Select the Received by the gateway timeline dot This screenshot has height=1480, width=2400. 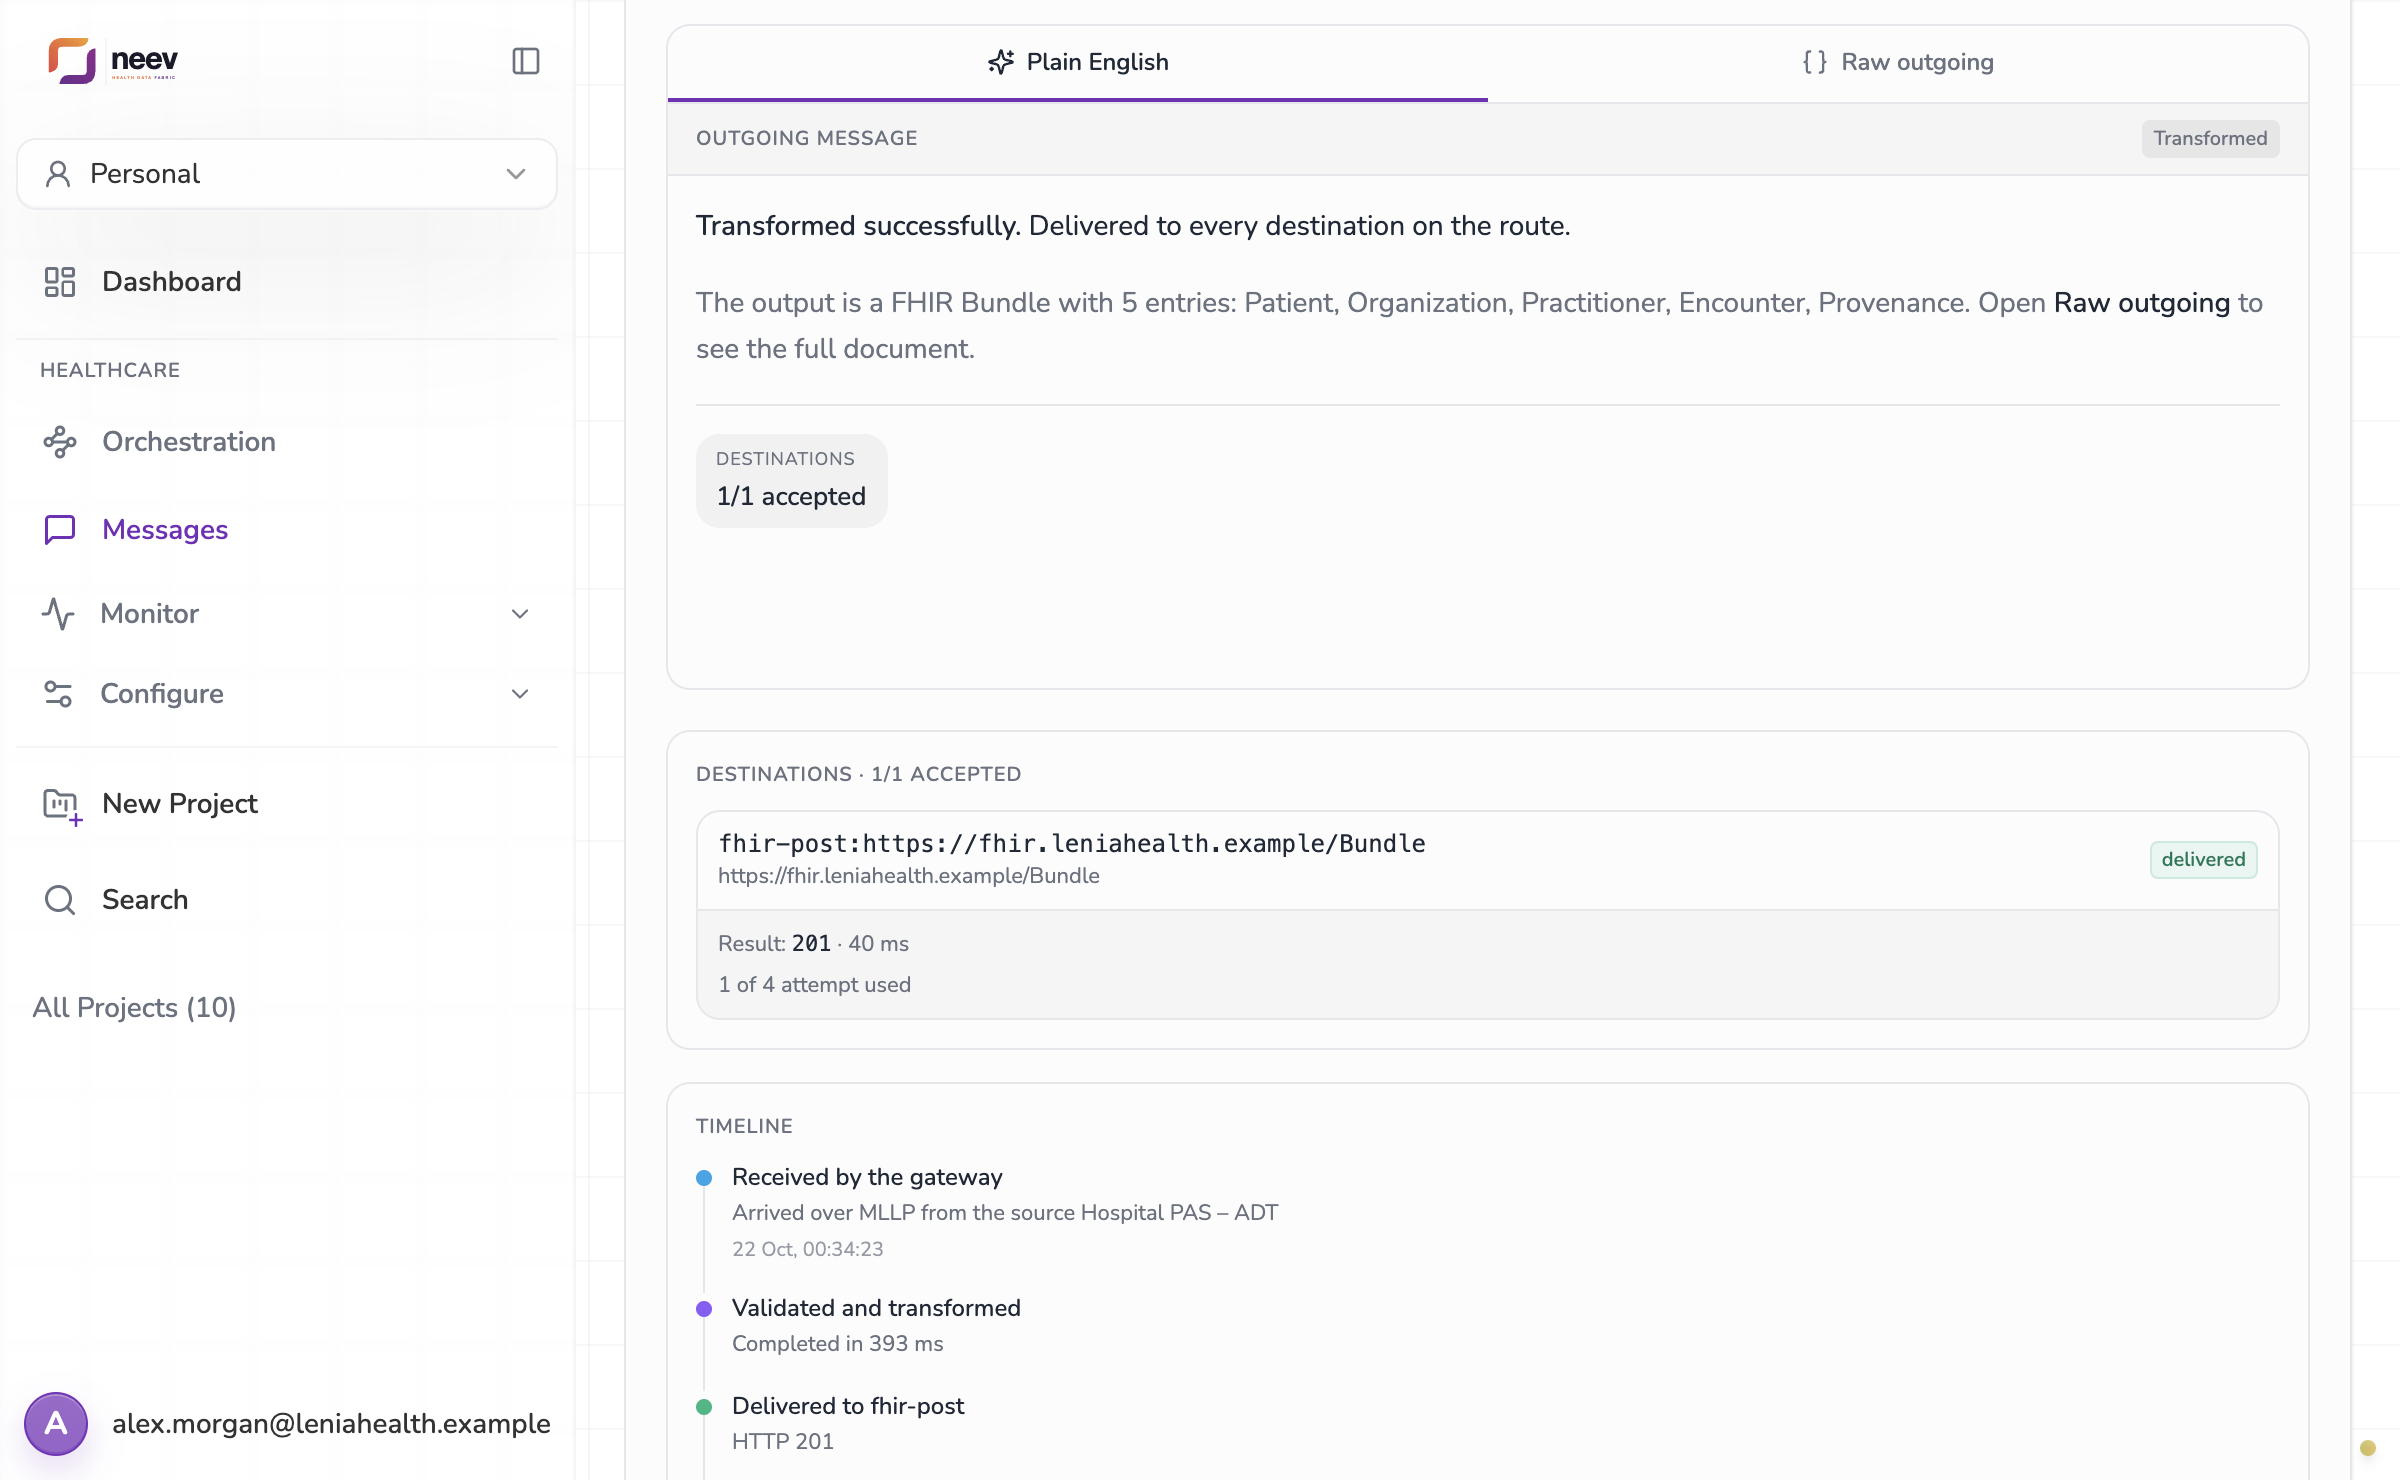[x=704, y=1178]
